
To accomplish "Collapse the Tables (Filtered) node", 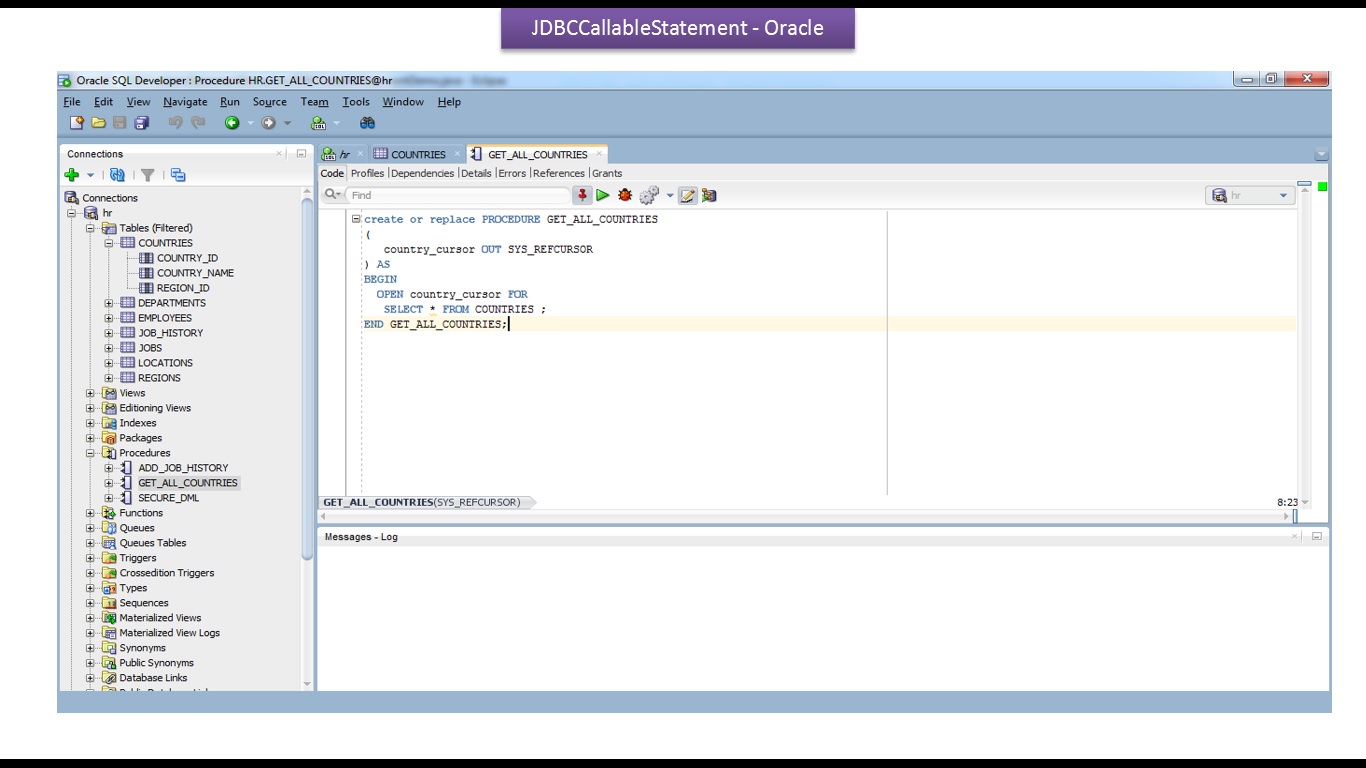I will click(90, 228).
